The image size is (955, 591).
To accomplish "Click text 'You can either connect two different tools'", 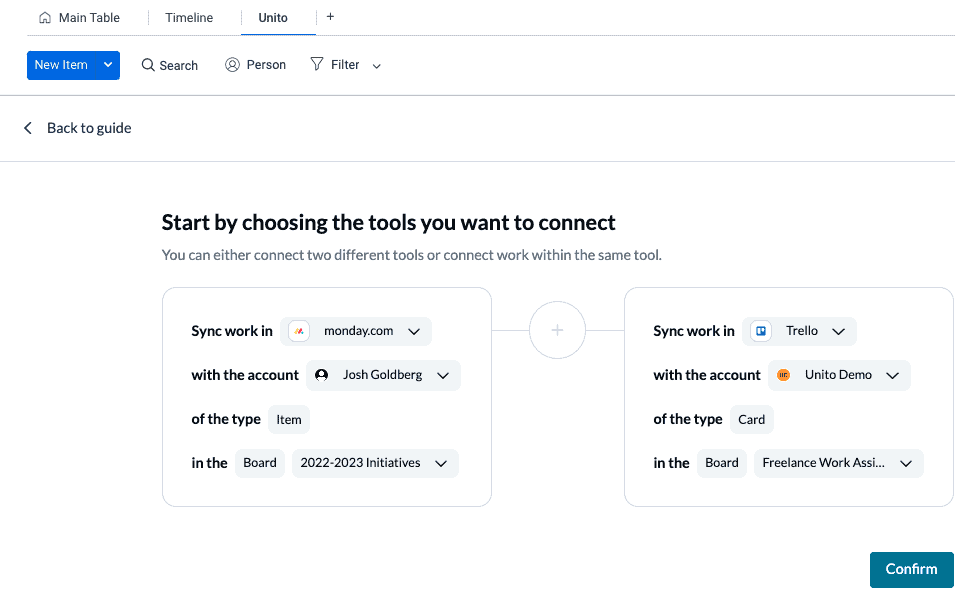I will [x=412, y=255].
